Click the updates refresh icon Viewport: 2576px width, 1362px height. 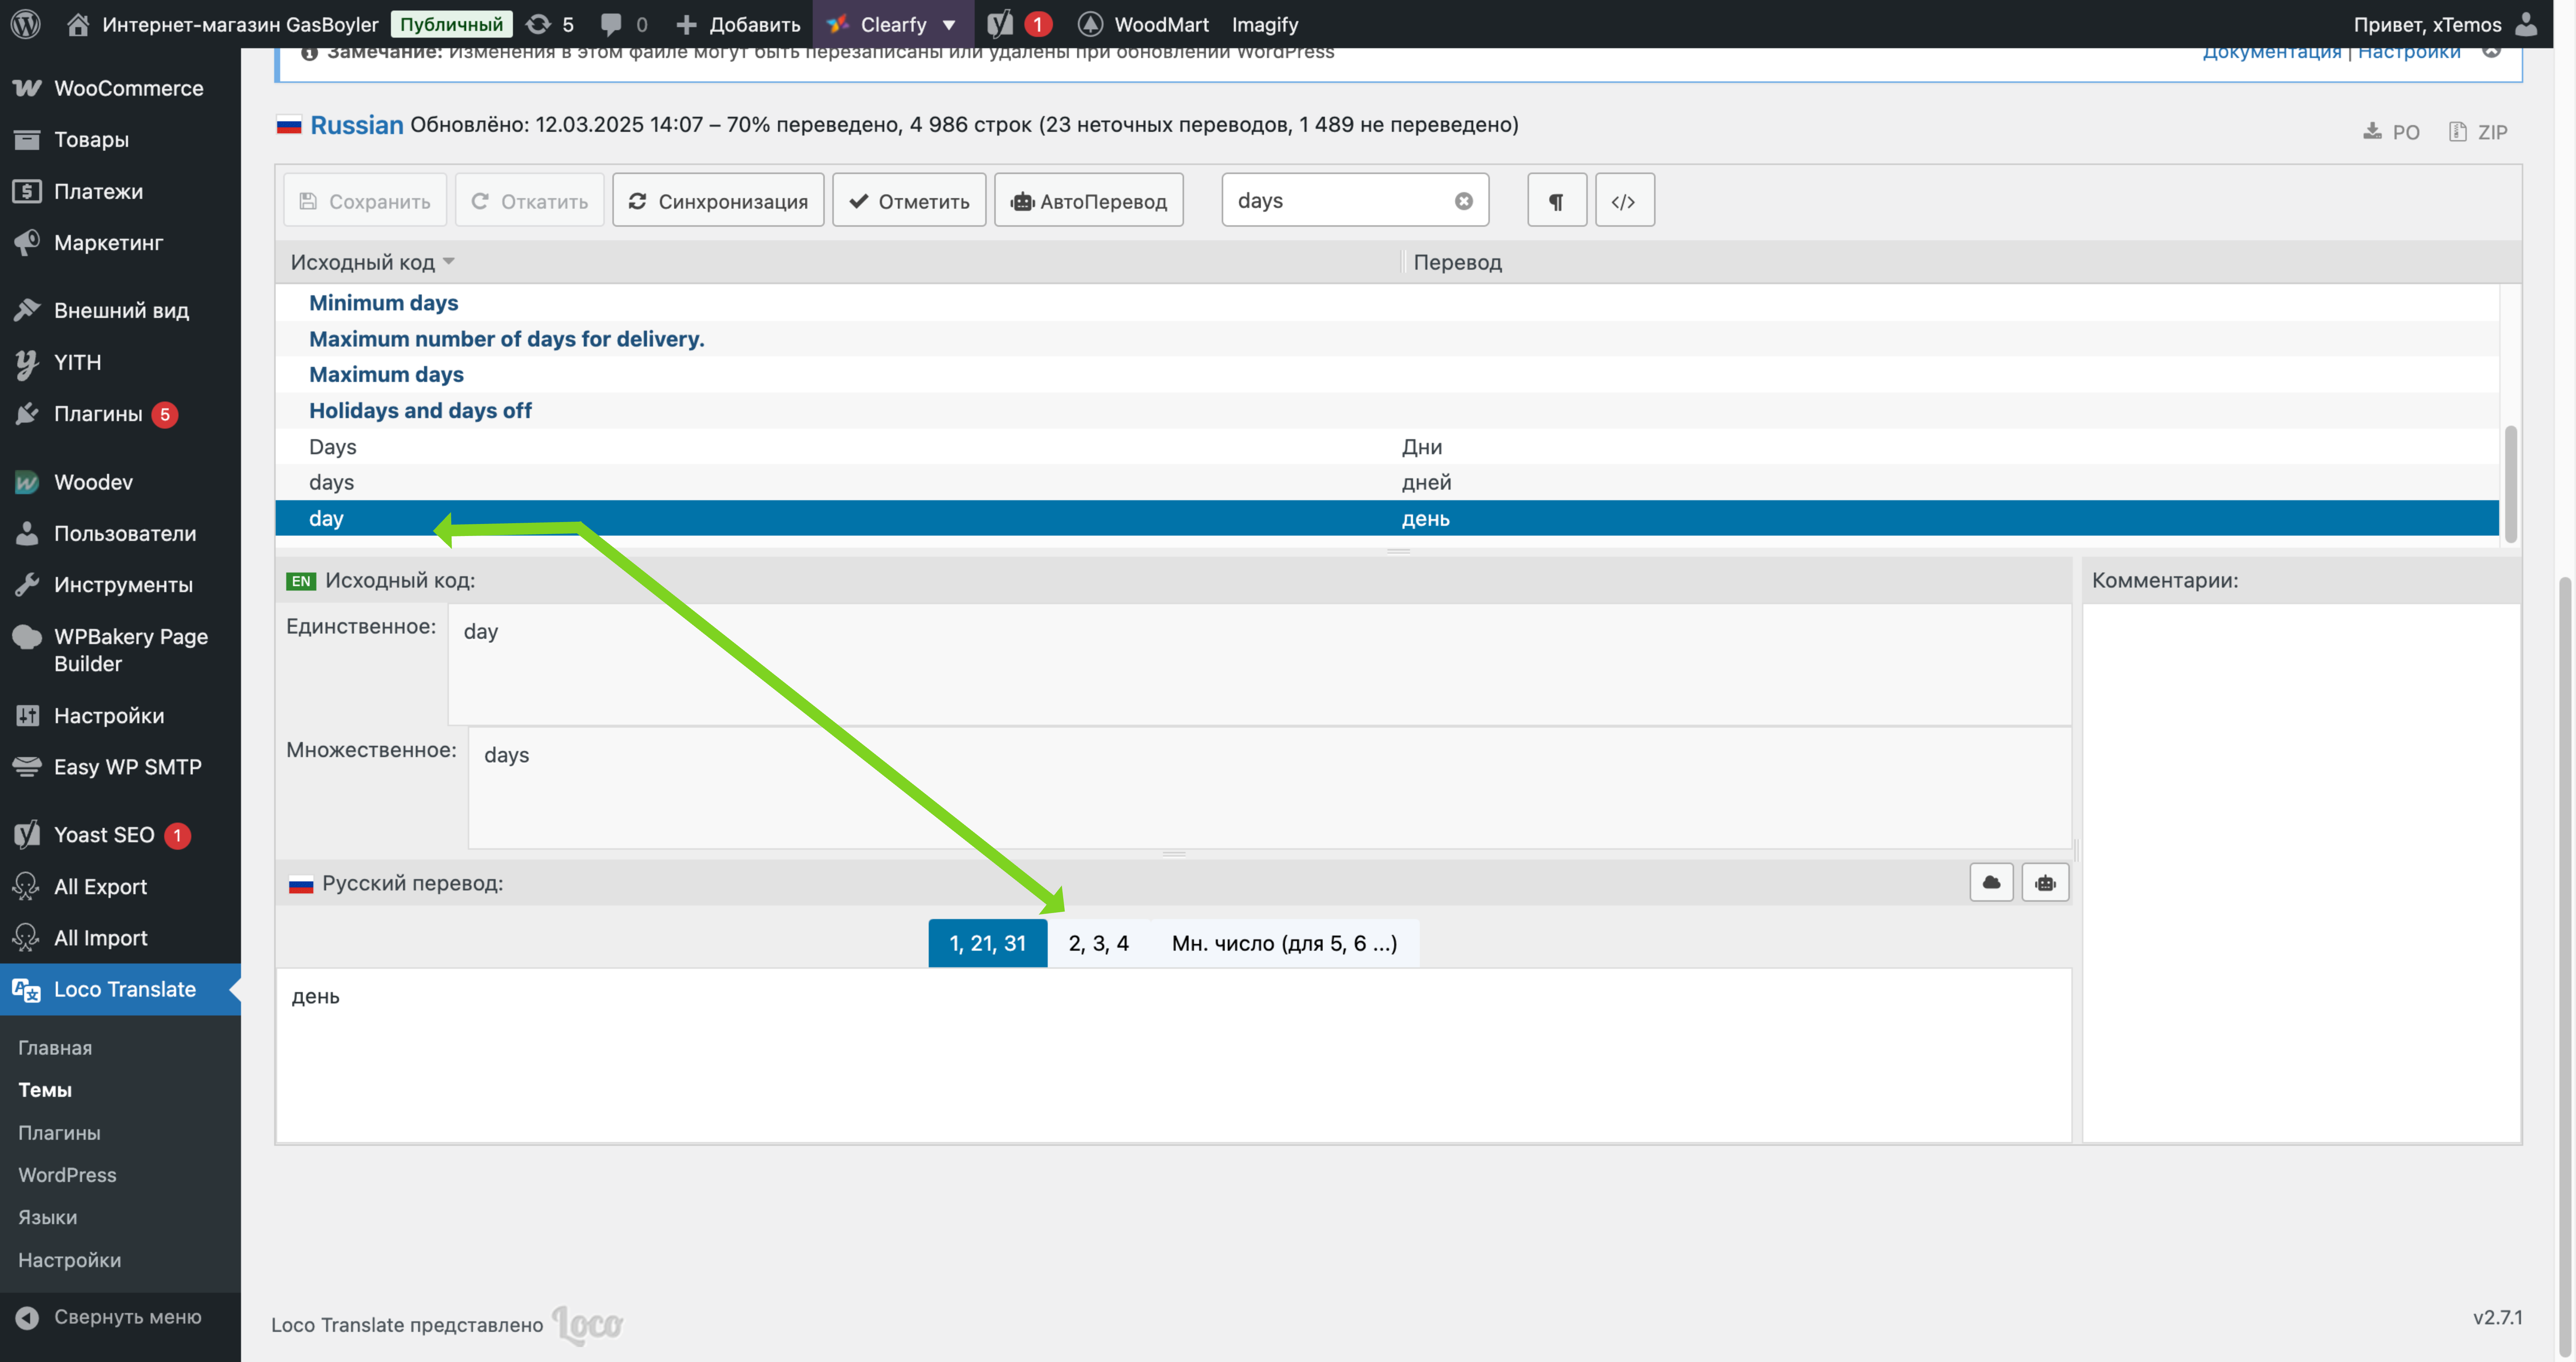pyautogui.click(x=538, y=24)
